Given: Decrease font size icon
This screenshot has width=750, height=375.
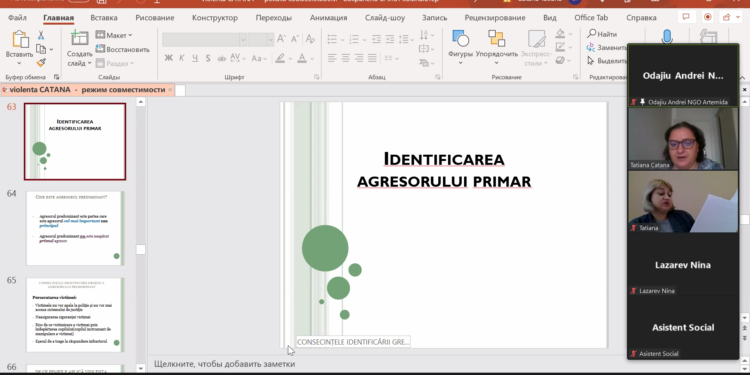Looking at the screenshot, I should coord(295,39).
